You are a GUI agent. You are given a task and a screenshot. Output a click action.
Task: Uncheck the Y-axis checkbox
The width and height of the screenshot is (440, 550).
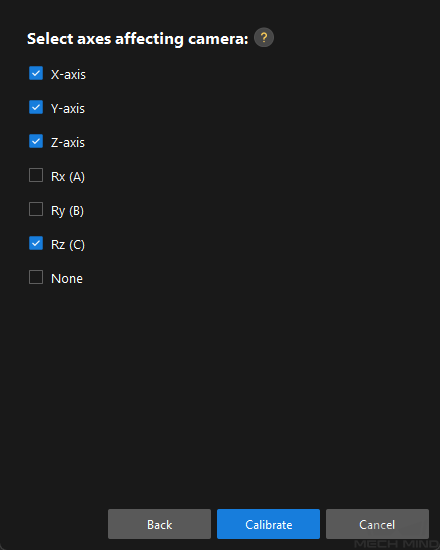tap(36, 107)
